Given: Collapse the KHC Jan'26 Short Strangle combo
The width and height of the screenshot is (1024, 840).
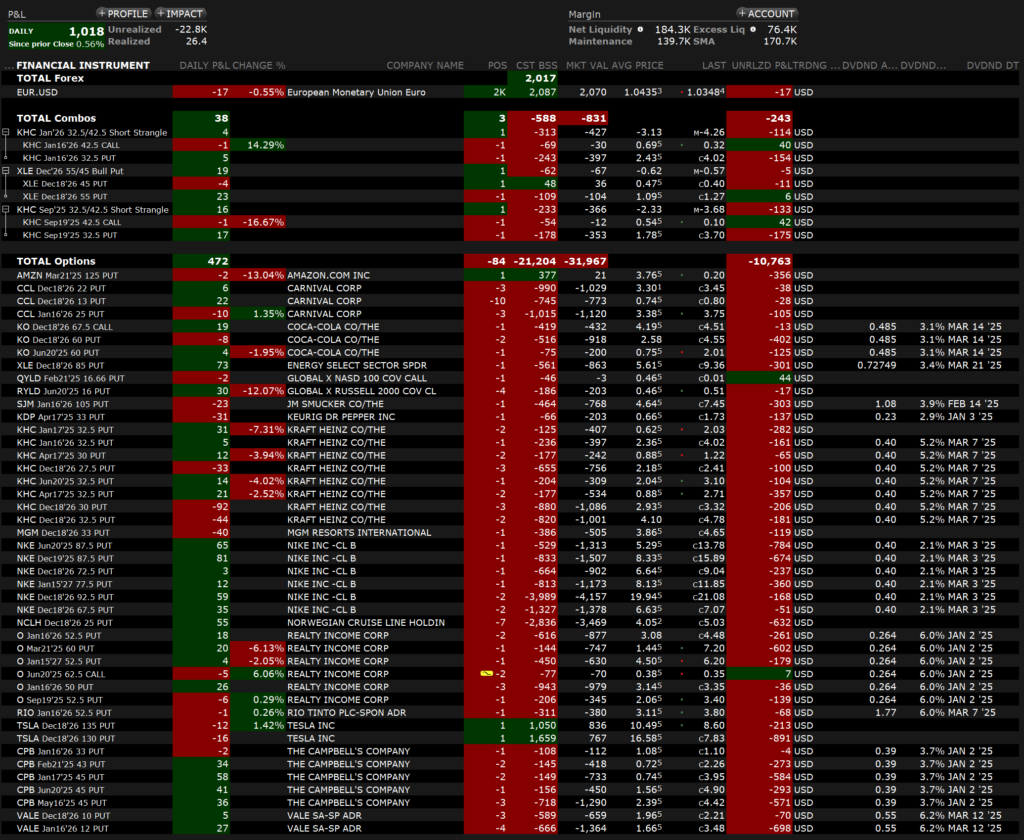Looking at the screenshot, I should pos(7,132).
